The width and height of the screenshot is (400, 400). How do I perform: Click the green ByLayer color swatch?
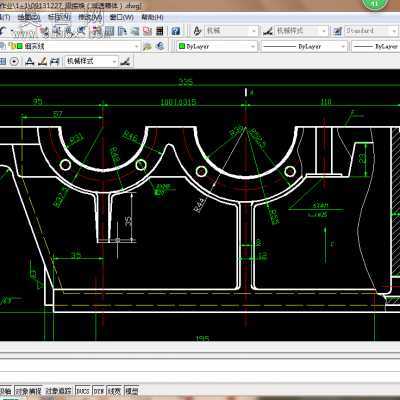[x=182, y=46]
